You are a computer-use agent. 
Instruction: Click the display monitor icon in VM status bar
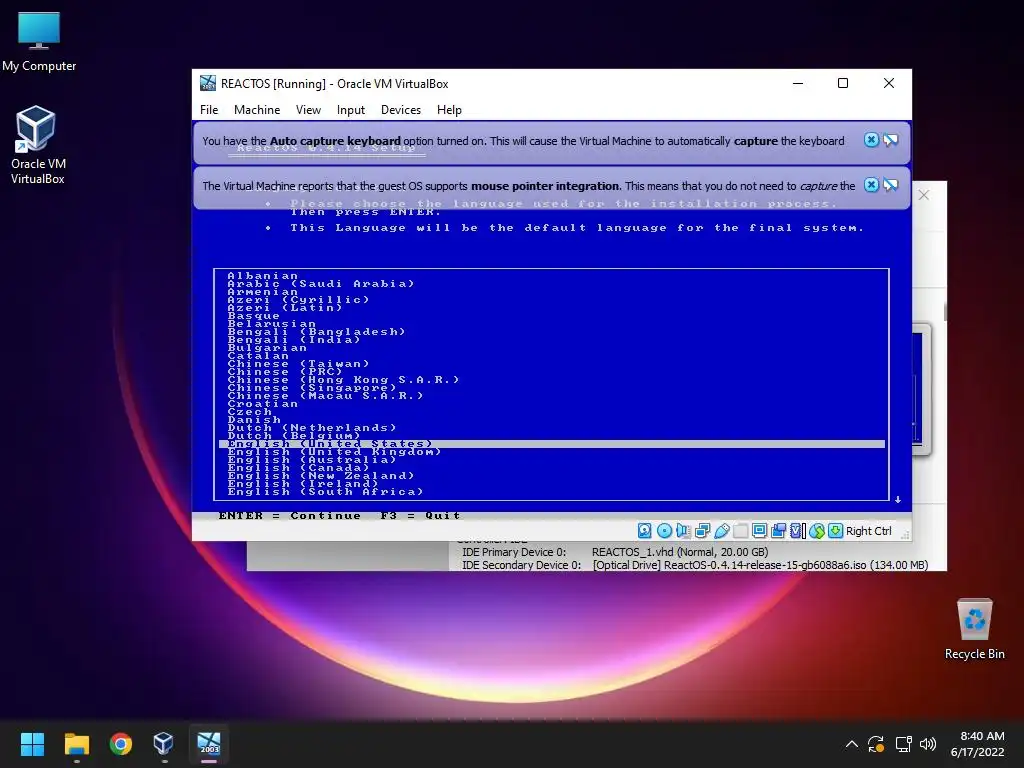pyautogui.click(x=760, y=531)
